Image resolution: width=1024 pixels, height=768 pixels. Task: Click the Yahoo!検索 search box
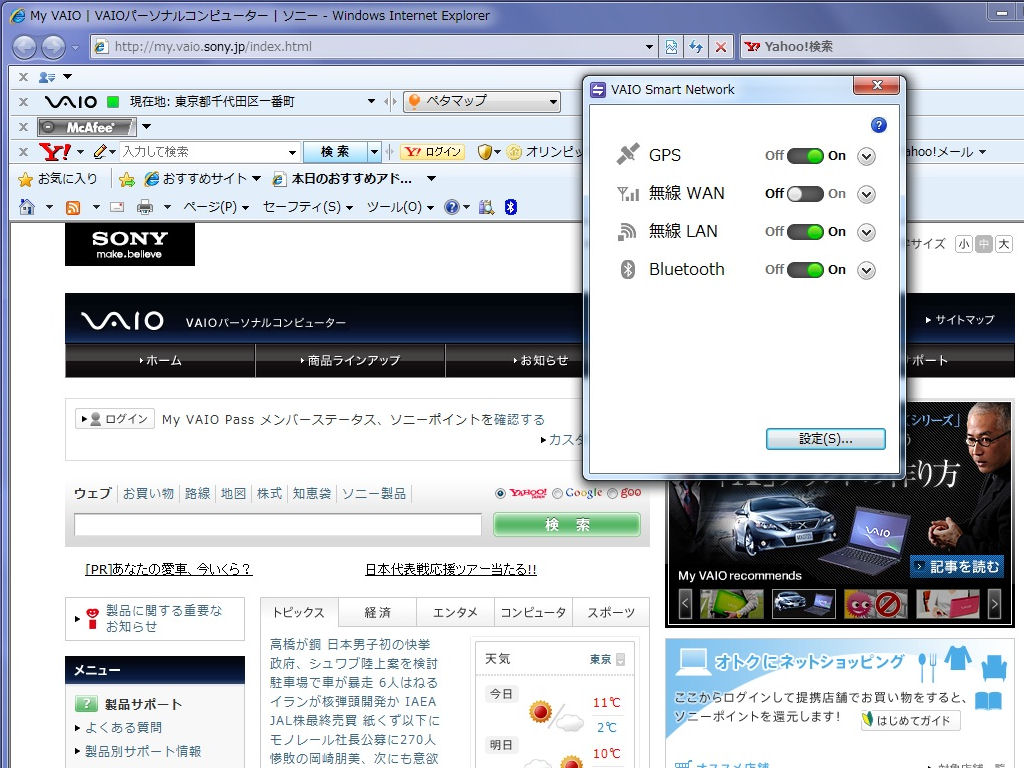(x=882, y=46)
